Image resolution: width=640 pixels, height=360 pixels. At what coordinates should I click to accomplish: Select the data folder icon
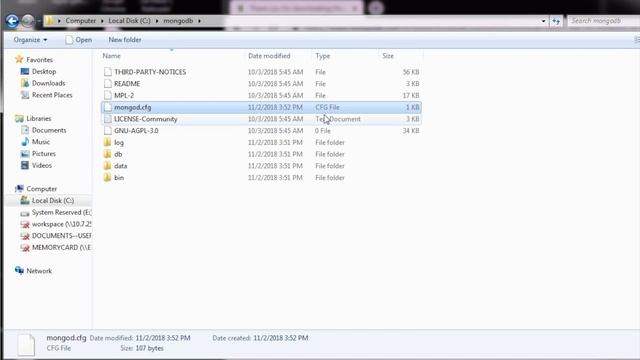[107, 166]
